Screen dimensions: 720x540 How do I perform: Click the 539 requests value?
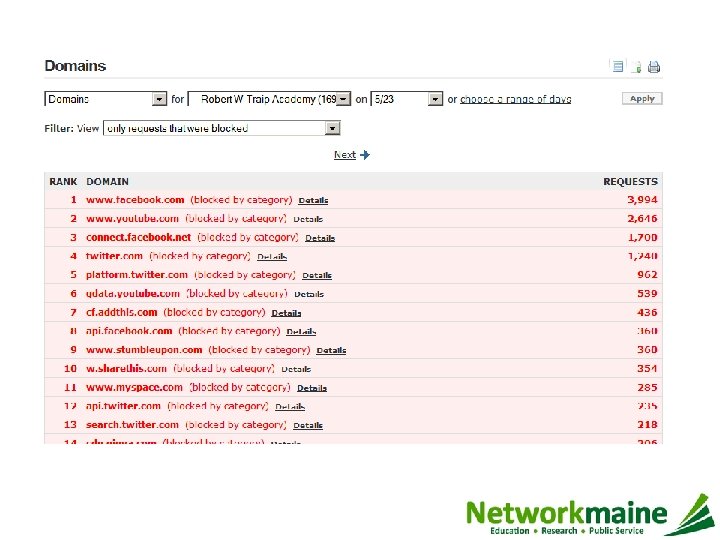point(647,293)
